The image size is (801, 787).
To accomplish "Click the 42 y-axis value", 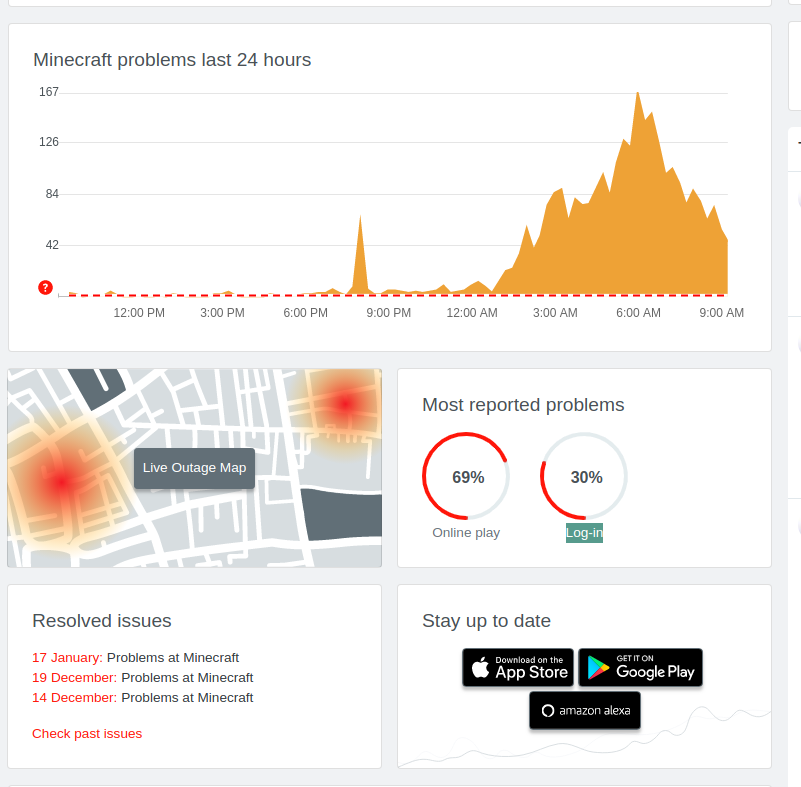I will pos(52,245).
